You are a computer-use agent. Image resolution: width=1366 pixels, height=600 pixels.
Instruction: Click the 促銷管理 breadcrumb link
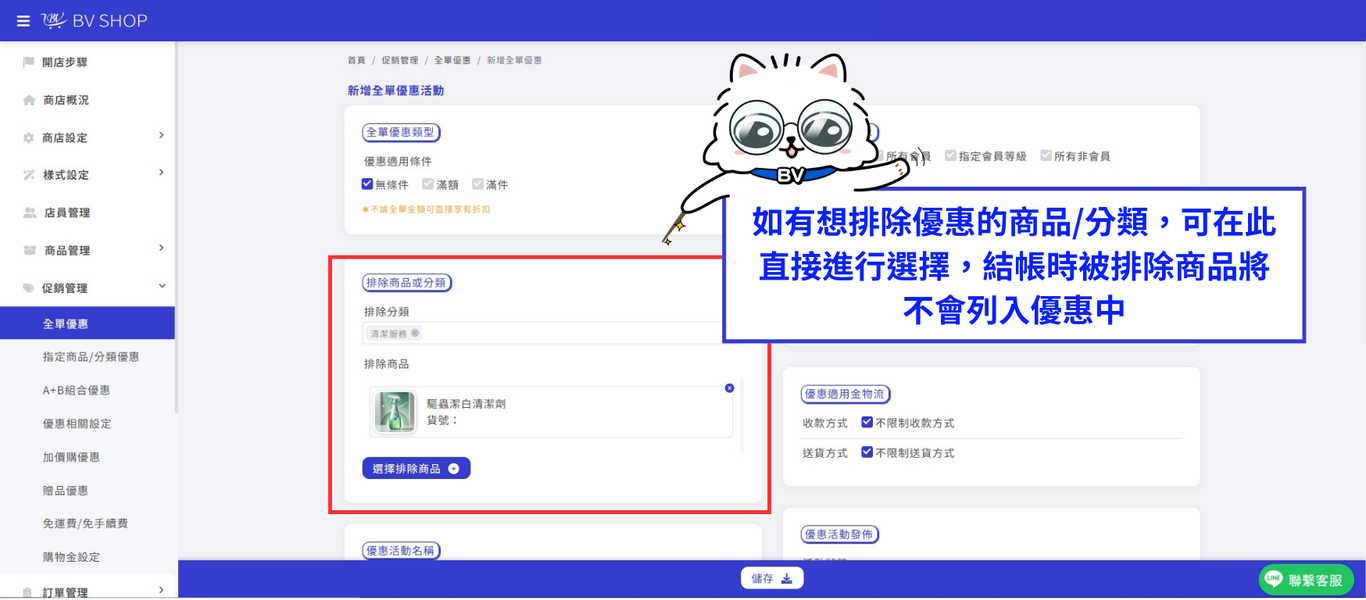click(x=400, y=61)
